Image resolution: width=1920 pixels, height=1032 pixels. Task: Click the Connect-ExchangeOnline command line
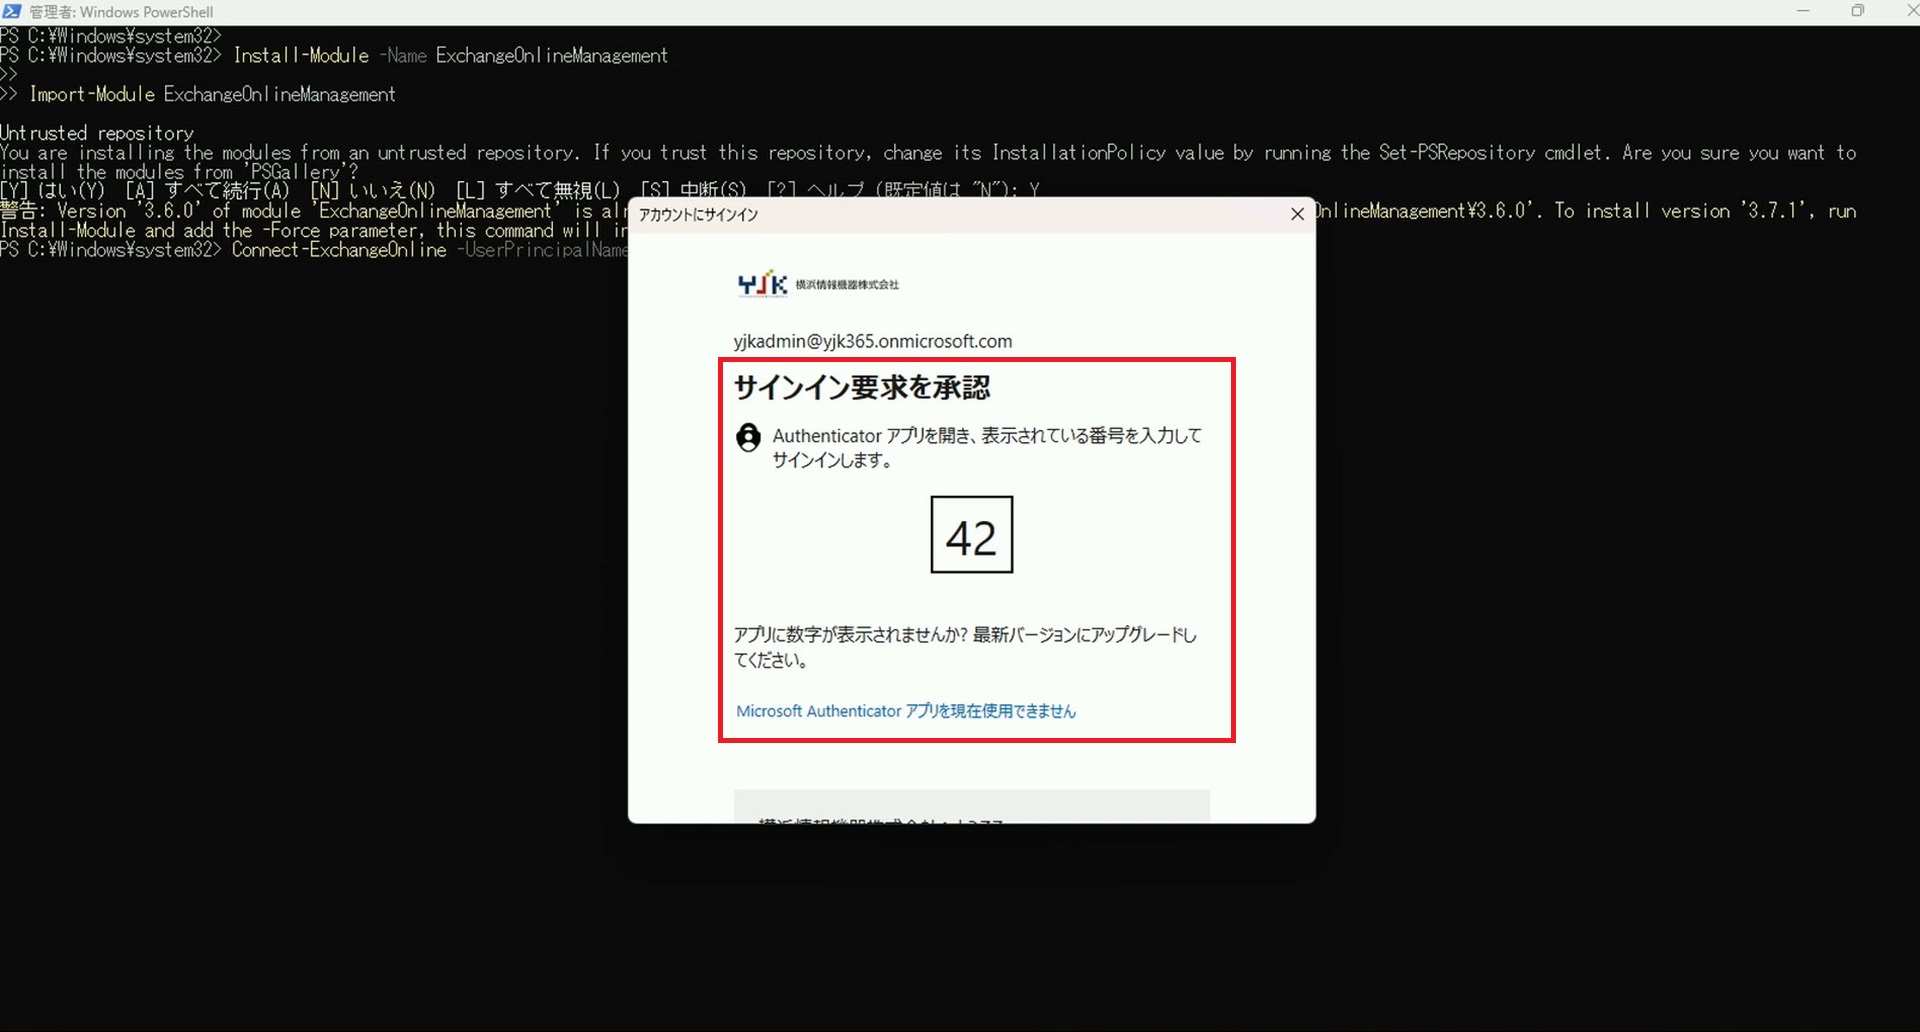tap(338, 250)
